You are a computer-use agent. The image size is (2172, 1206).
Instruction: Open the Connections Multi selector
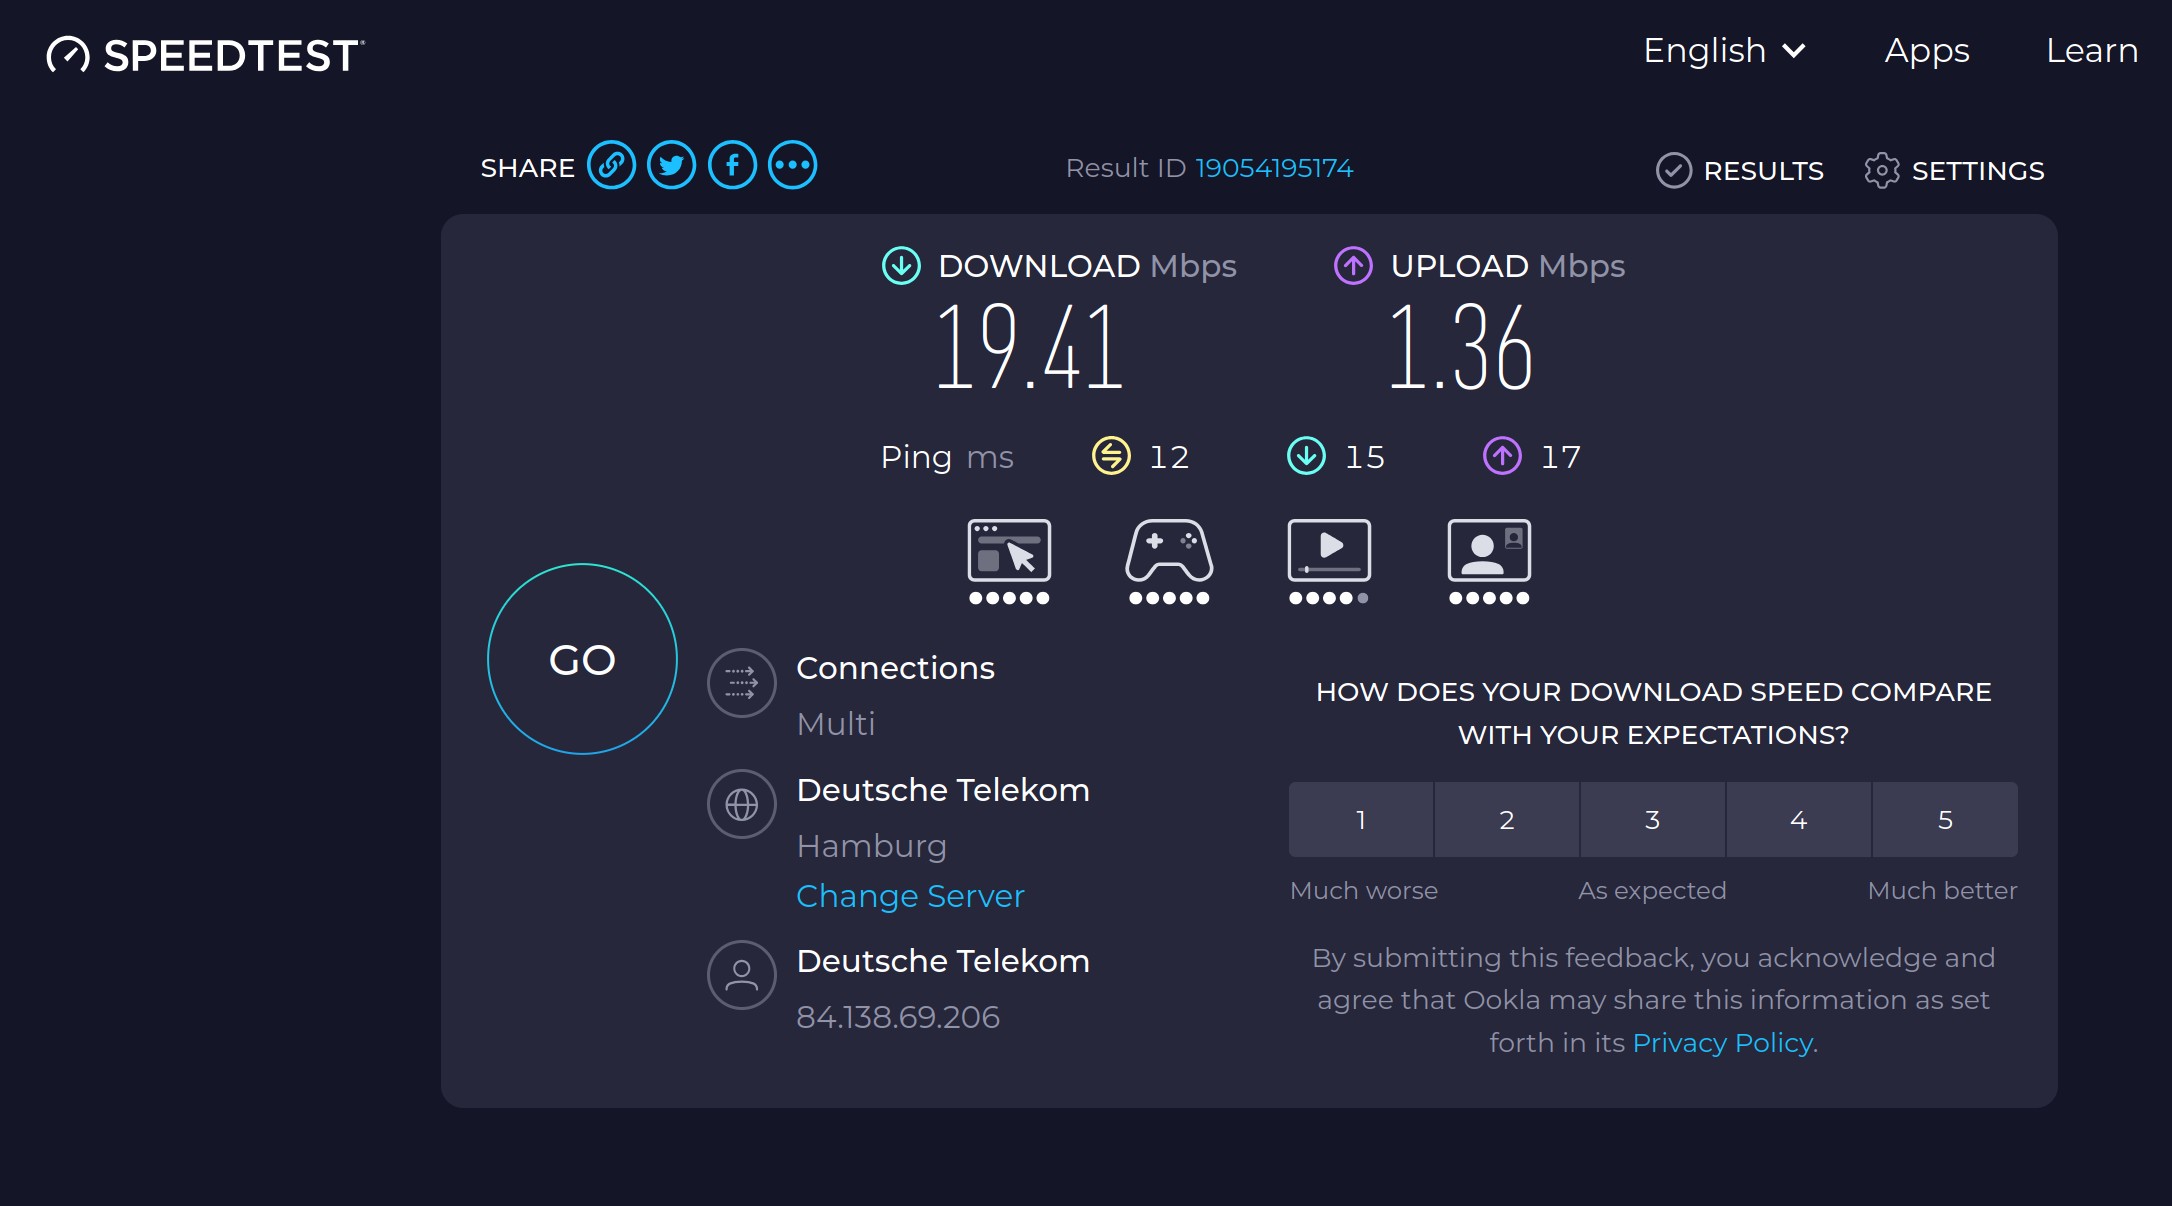[x=742, y=684]
